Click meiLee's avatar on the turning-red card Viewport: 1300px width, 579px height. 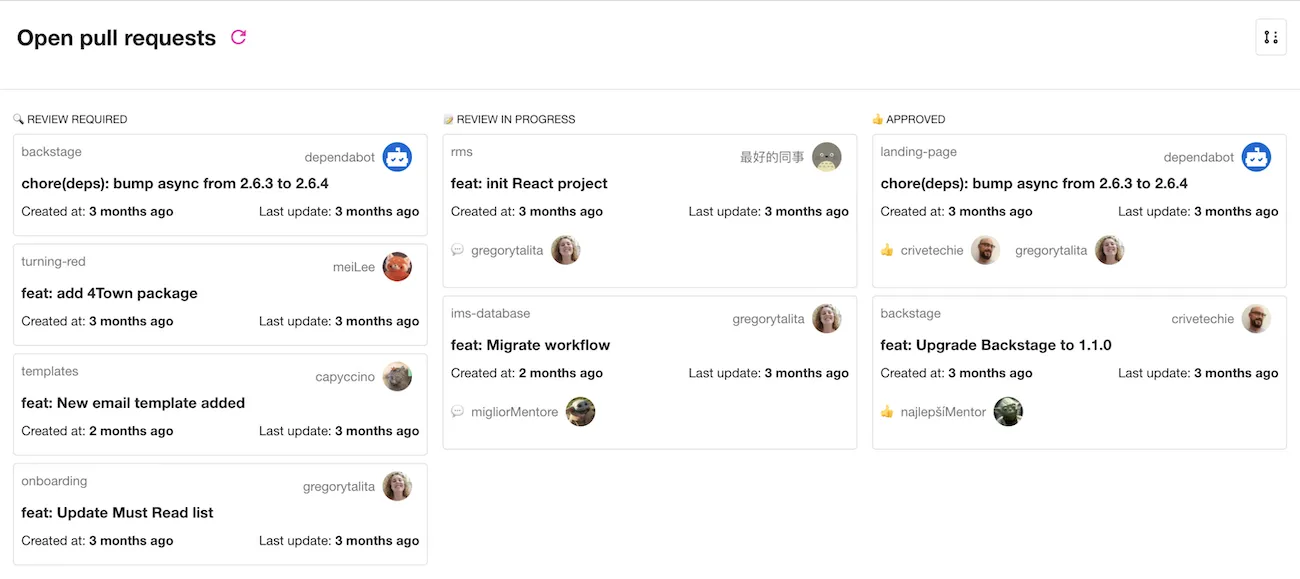(x=396, y=266)
